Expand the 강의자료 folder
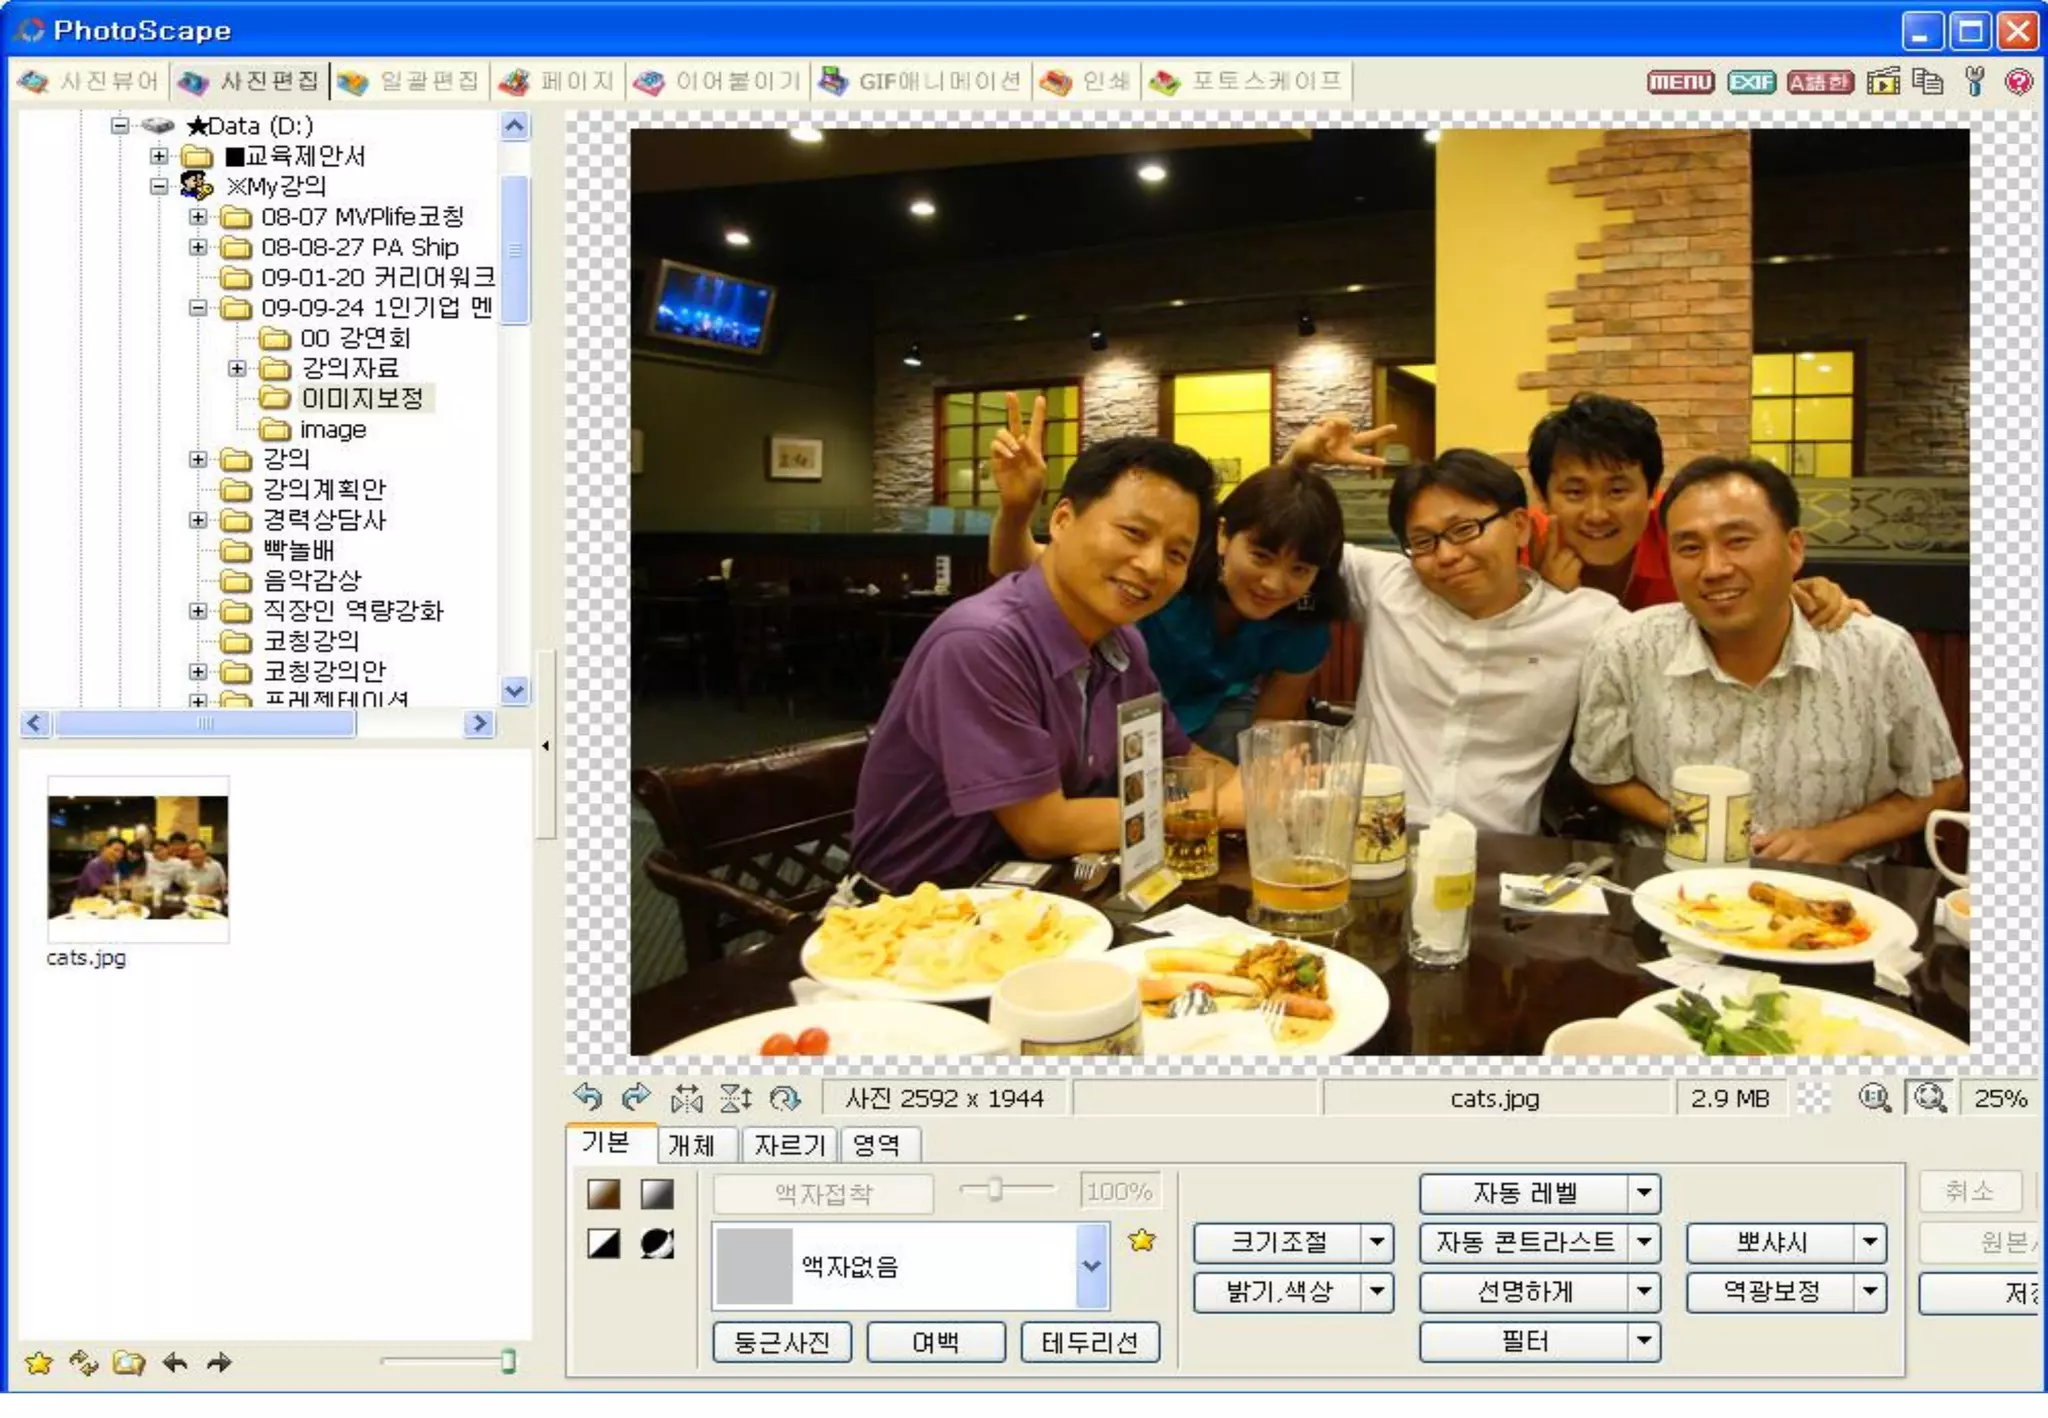The height and width of the screenshot is (1418, 2048). [237, 368]
